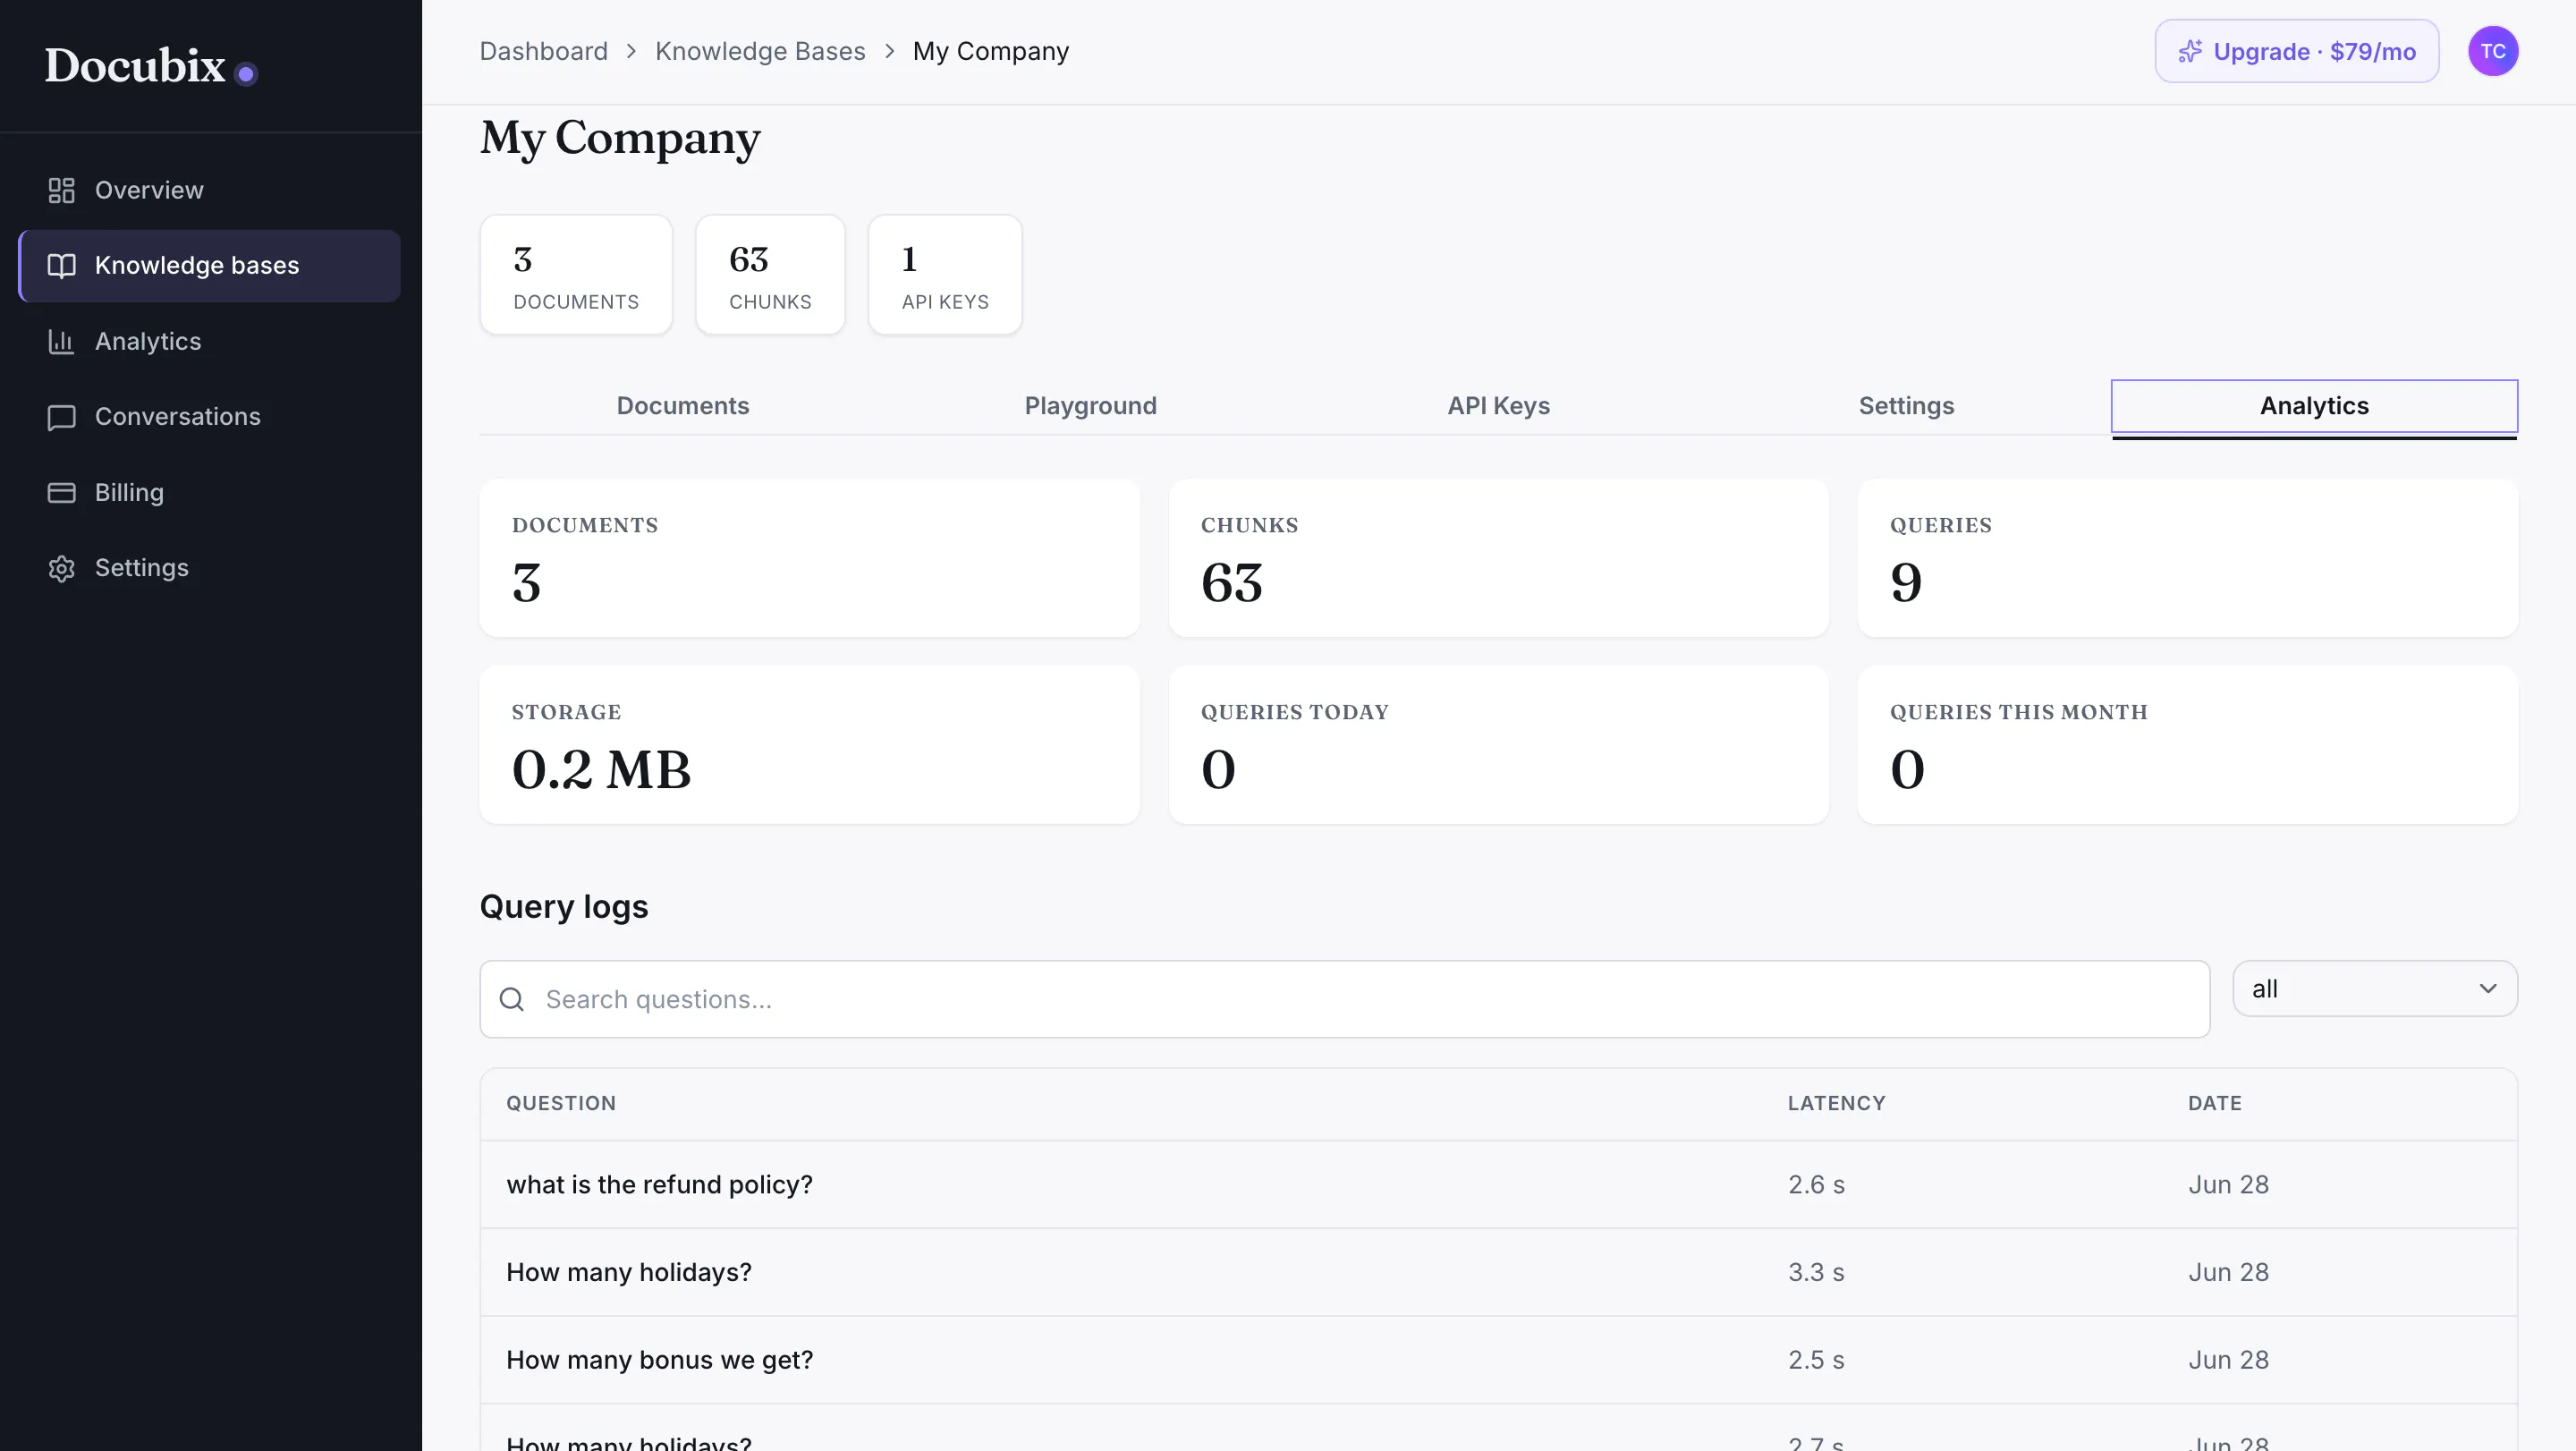Click the Storage 0.2 MB stat card
Screen dimensions: 2576x1451
tap(809, 745)
